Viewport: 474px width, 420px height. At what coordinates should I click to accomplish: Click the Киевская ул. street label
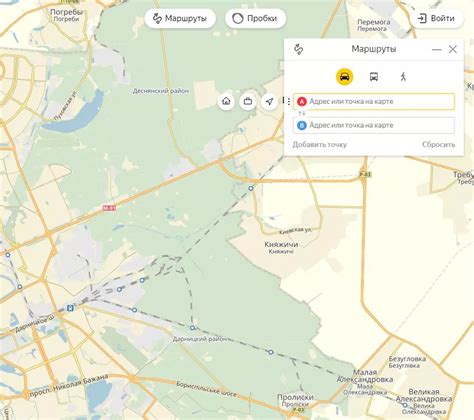(x=295, y=230)
